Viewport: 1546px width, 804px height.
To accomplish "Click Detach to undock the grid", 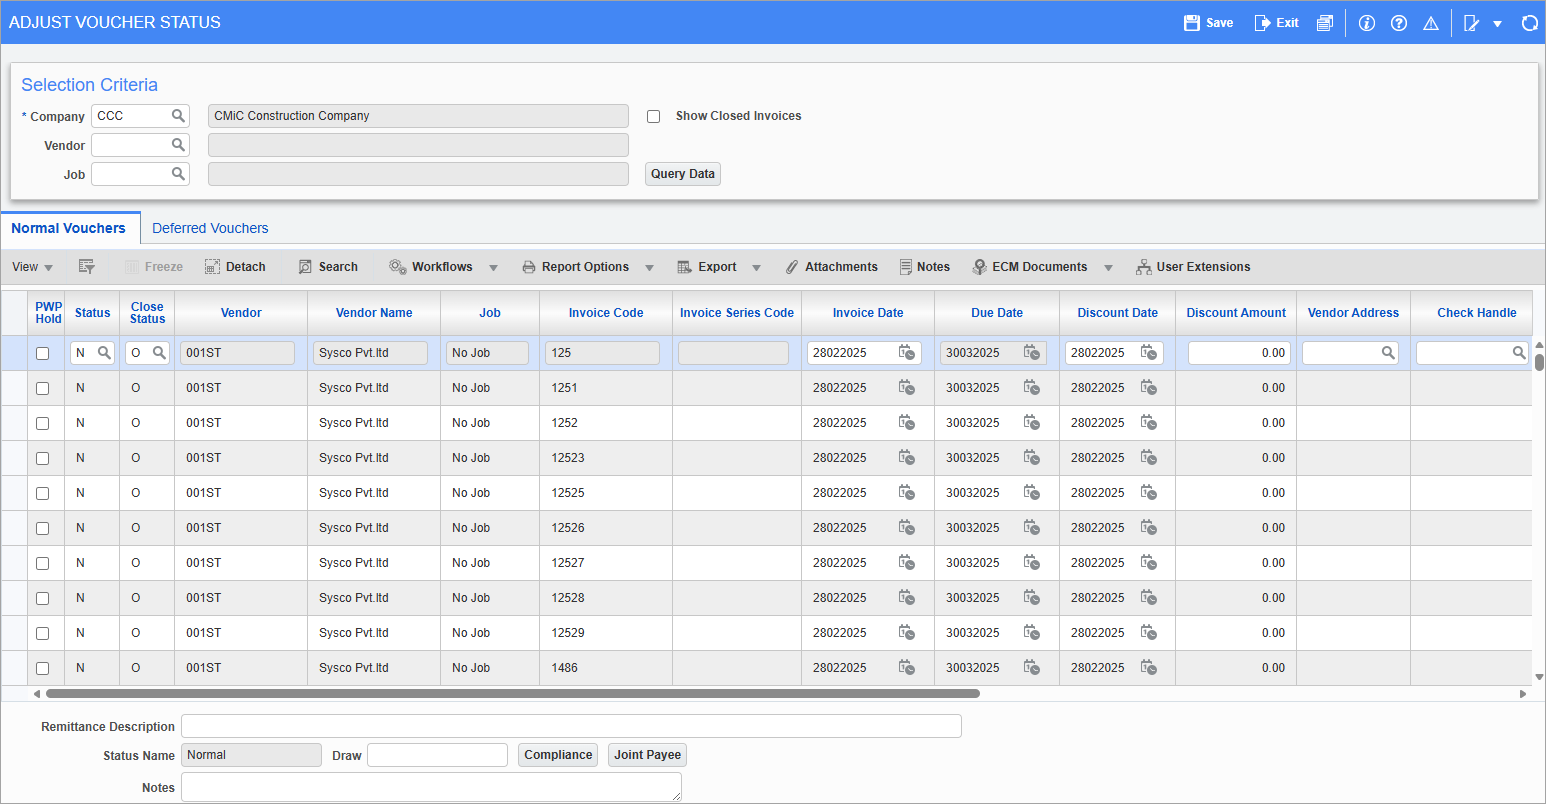I will (235, 266).
